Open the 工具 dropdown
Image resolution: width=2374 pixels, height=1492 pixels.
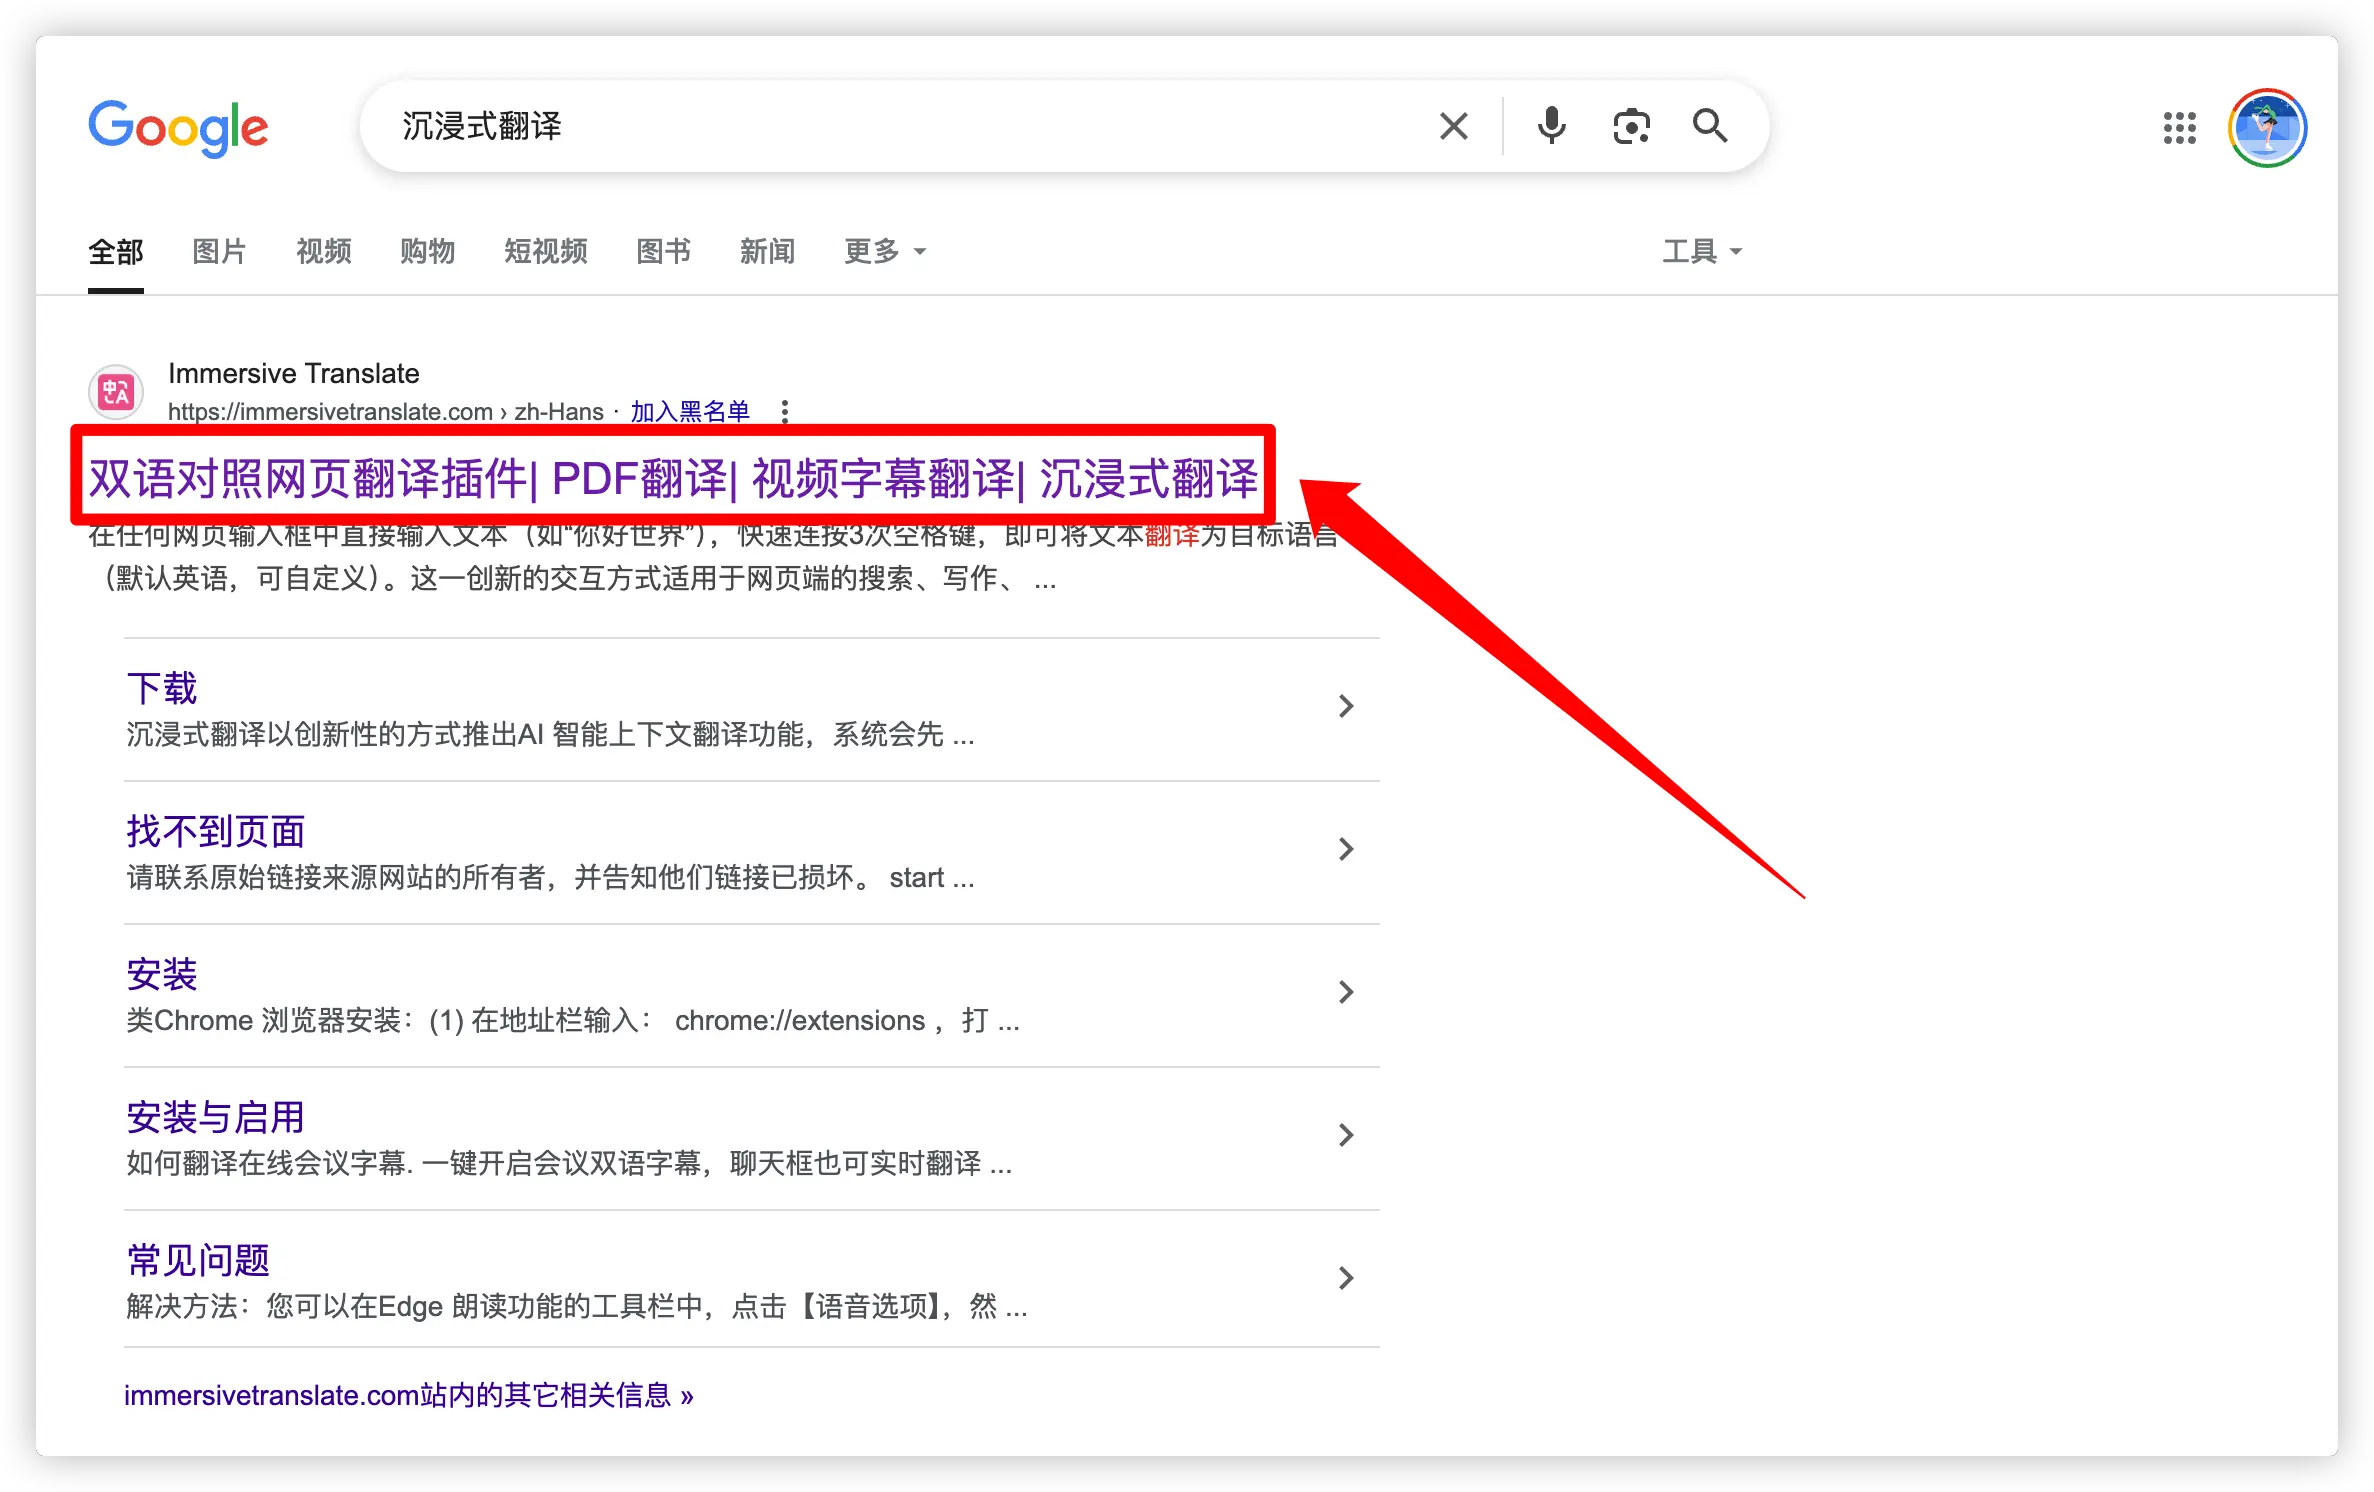[x=1702, y=252]
